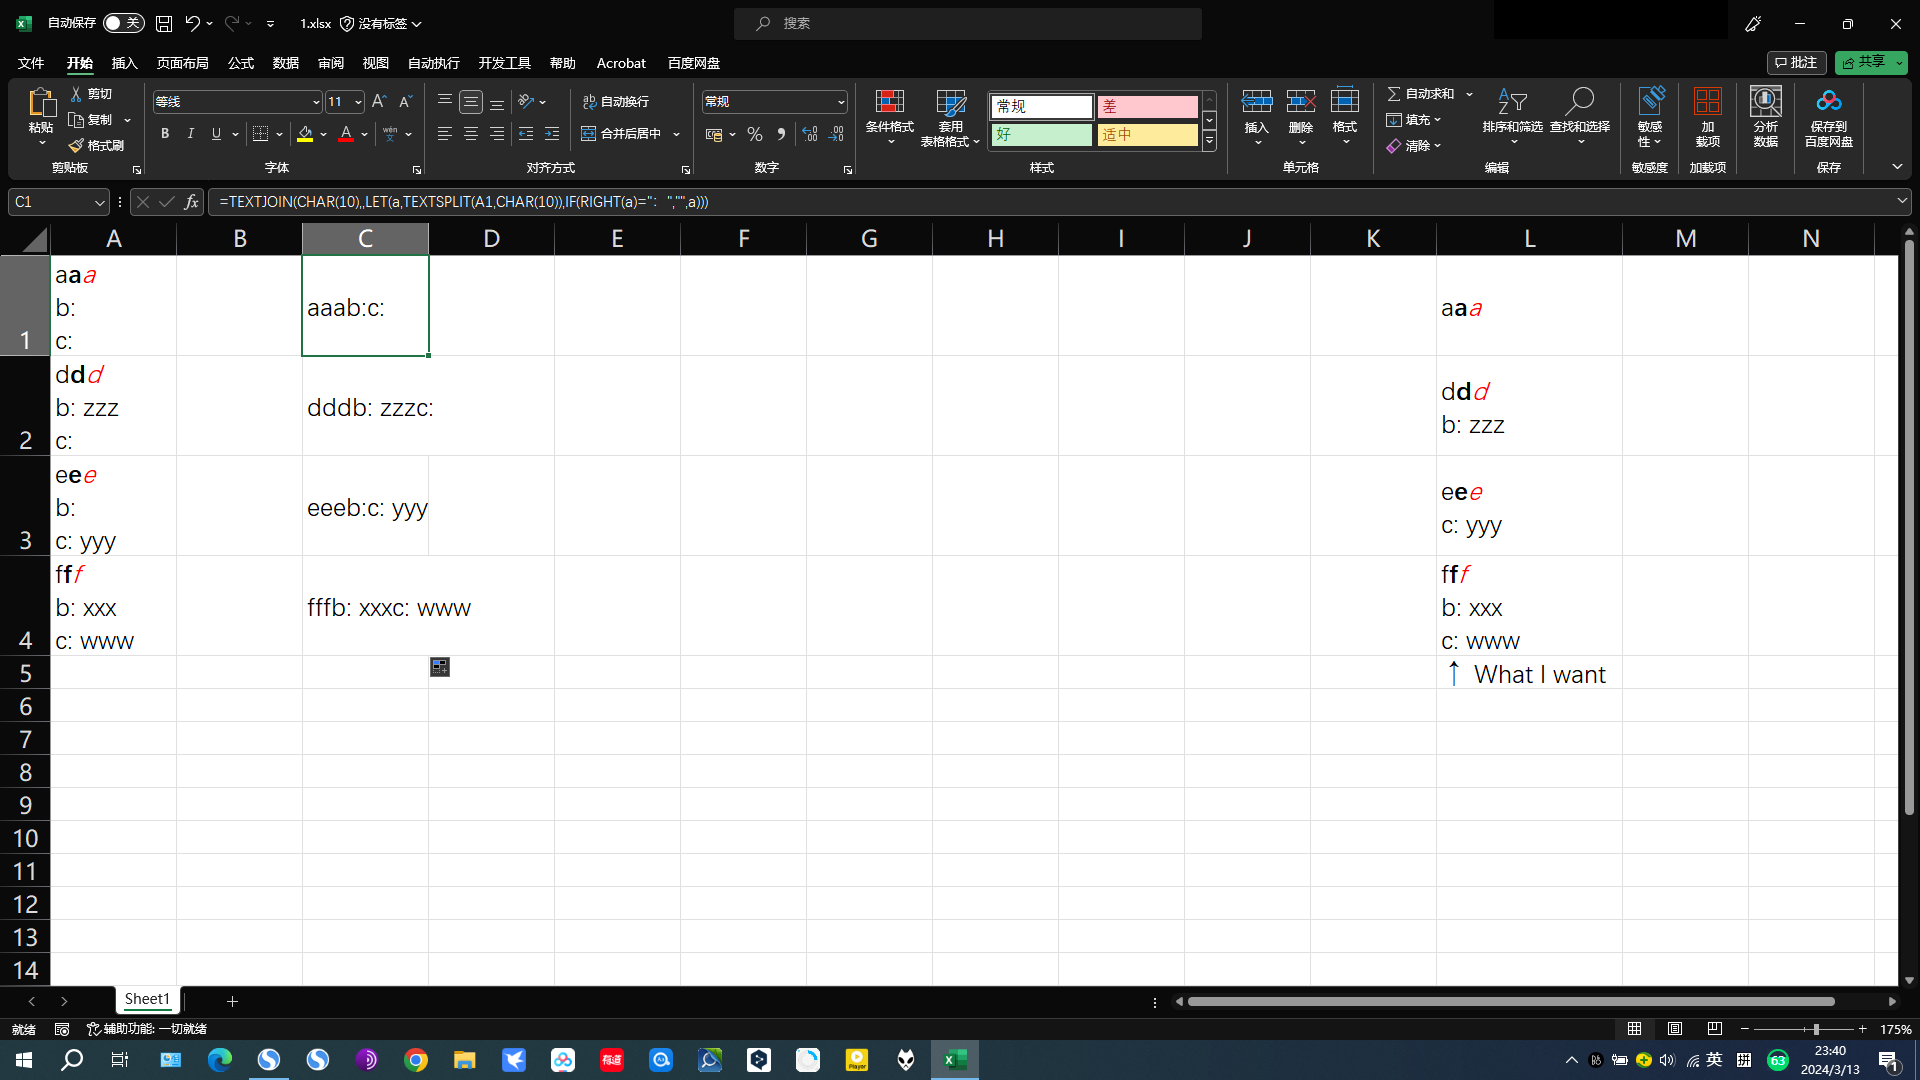The width and height of the screenshot is (1920, 1080).
Task: Click the zoom slider handle
Action: pyautogui.click(x=1816, y=1029)
